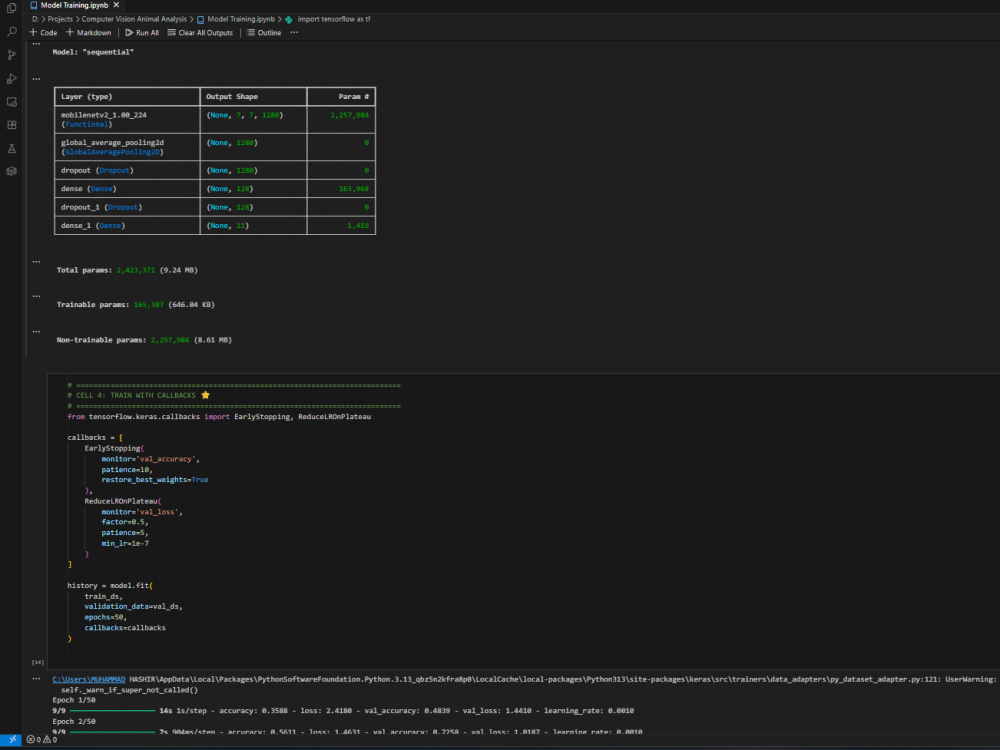The width and height of the screenshot is (1000, 750).
Task: Open Computer Vision Animal Analysis breadcrumb
Action: tap(134, 19)
